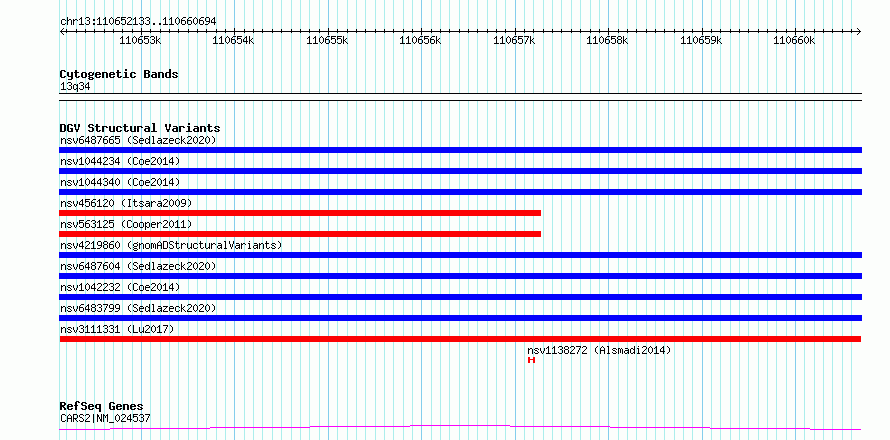Viewport: 890px width, 440px height.
Task: Select the blue bar under nsv1044340
Action: click(460, 192)
